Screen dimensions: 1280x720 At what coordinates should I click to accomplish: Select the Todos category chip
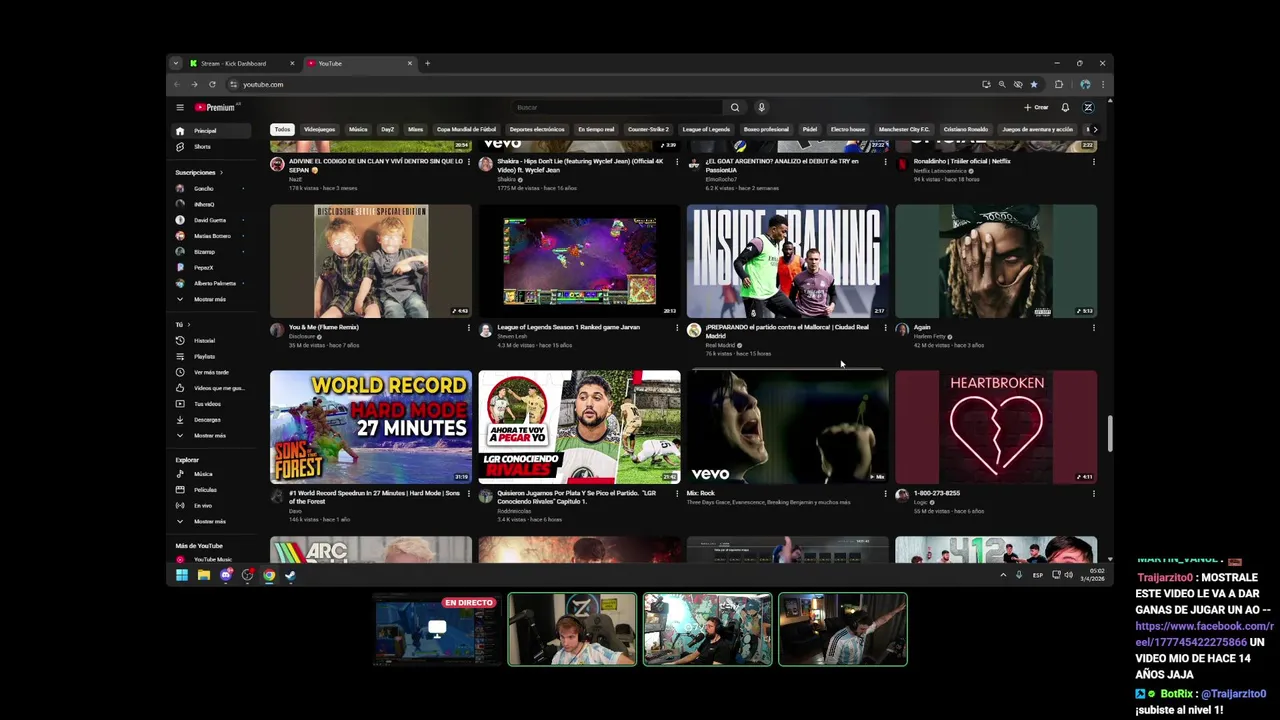(282, 129)
